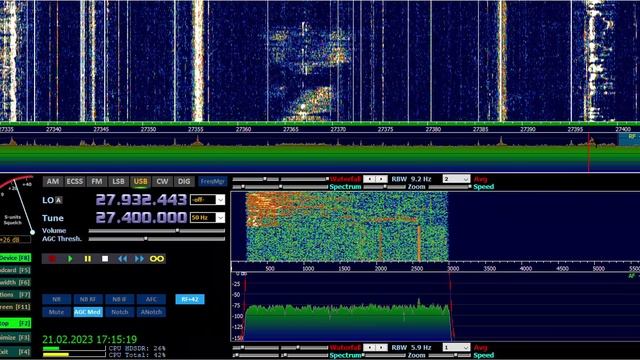The image size is (640, 360).
Task: Select ECSS mode
Action: pyautogui.click(x=75, y=181)
